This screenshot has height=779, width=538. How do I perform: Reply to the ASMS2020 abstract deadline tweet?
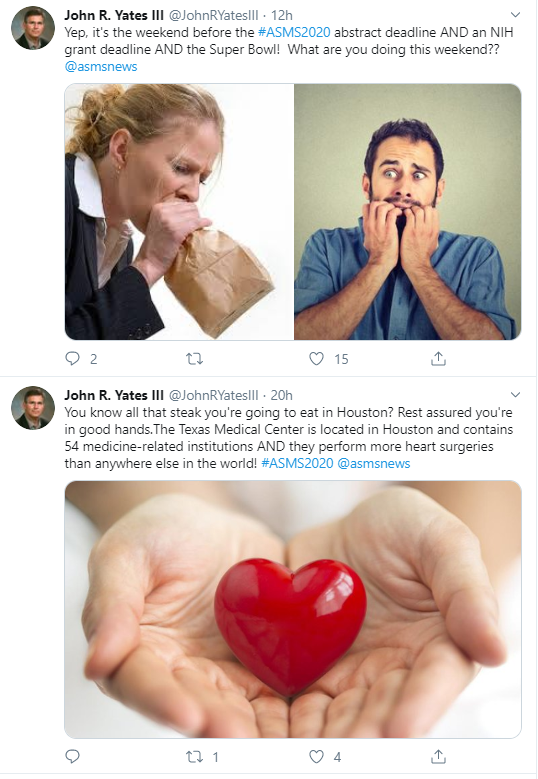[73, 358]
